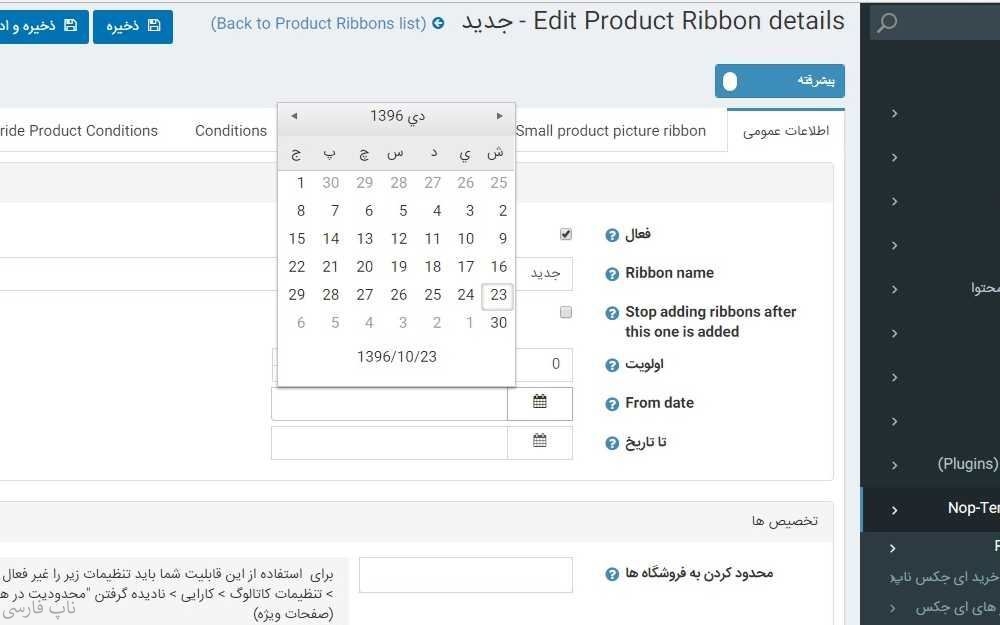Click help icon beside اولویت label
Viewport: 1000px width, 625px height.
click(612, 365)
